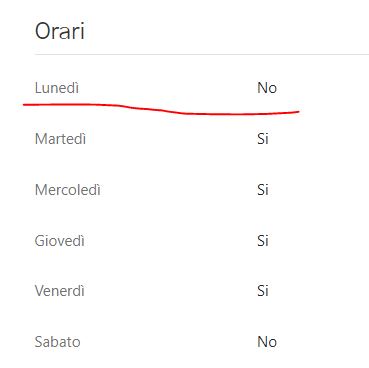
Task: Click the Si value next to Giovedì
Action: point(263,240)
